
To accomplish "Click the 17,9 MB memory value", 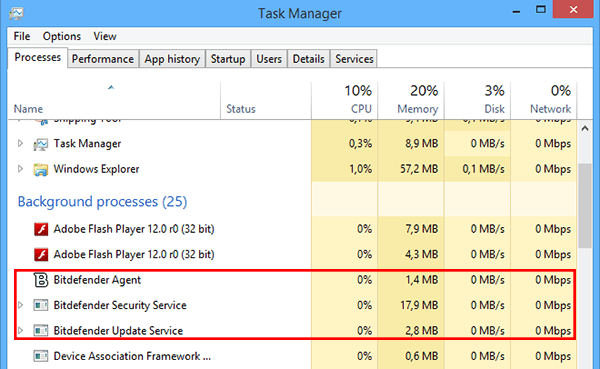I will click(x=419, y=305).
